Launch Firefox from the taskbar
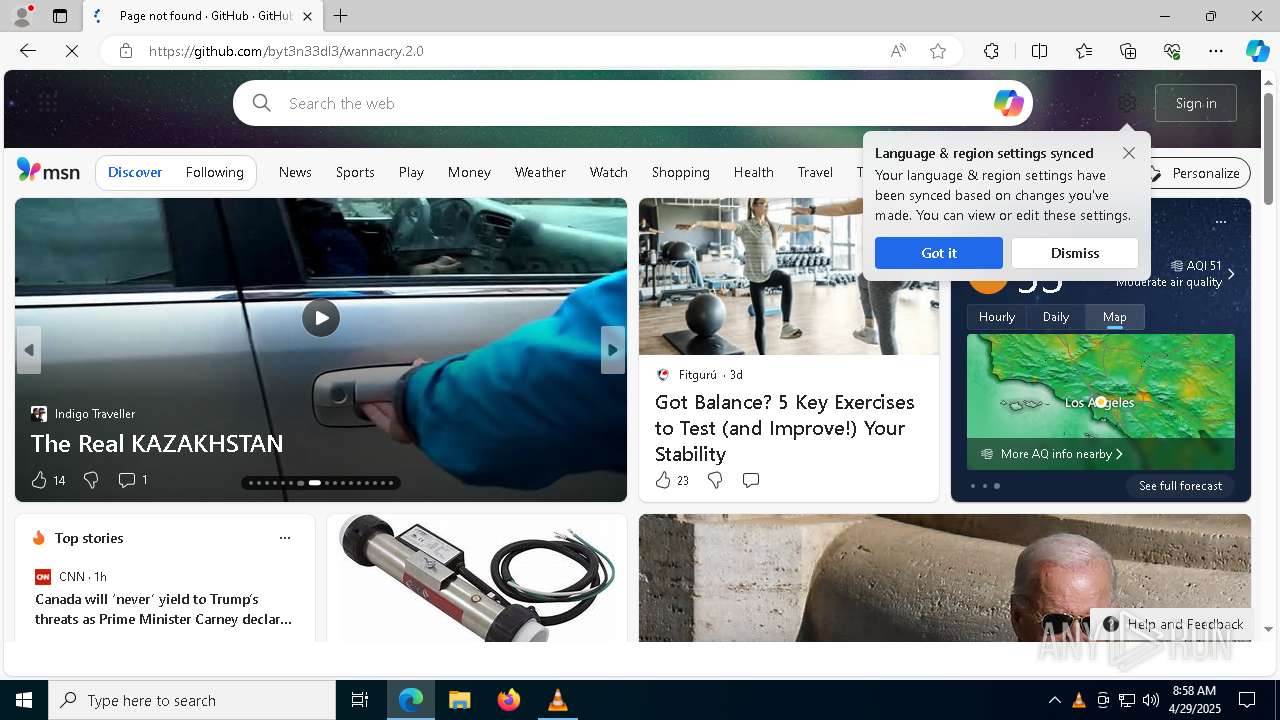The width and height of the screenshot is (1280, 720). (508, 700)
